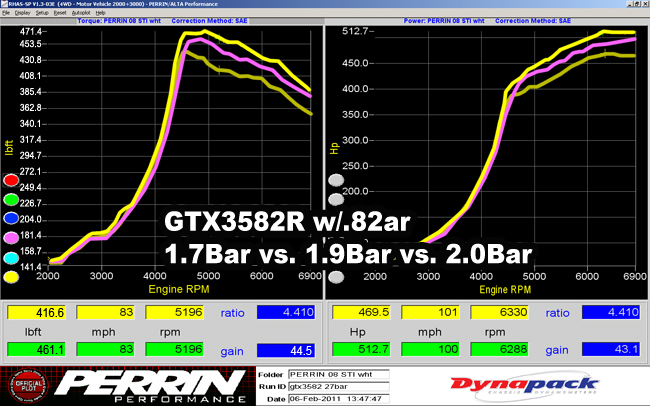The image size is (650, 406).
Task: Click the 'gain' label in power panel
Action: (557, 350)
